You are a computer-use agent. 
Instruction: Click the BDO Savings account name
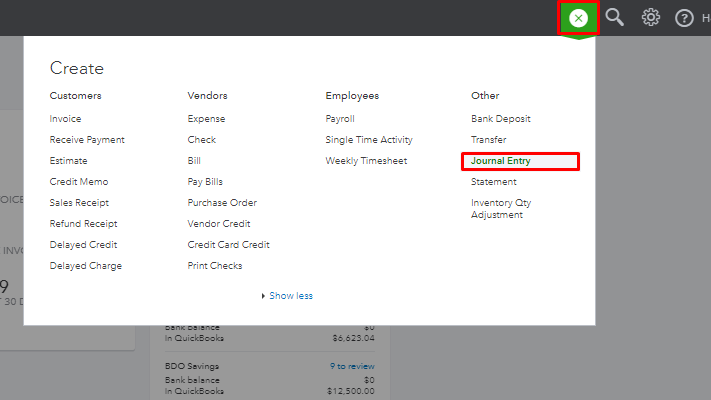[x=192, y=366]
